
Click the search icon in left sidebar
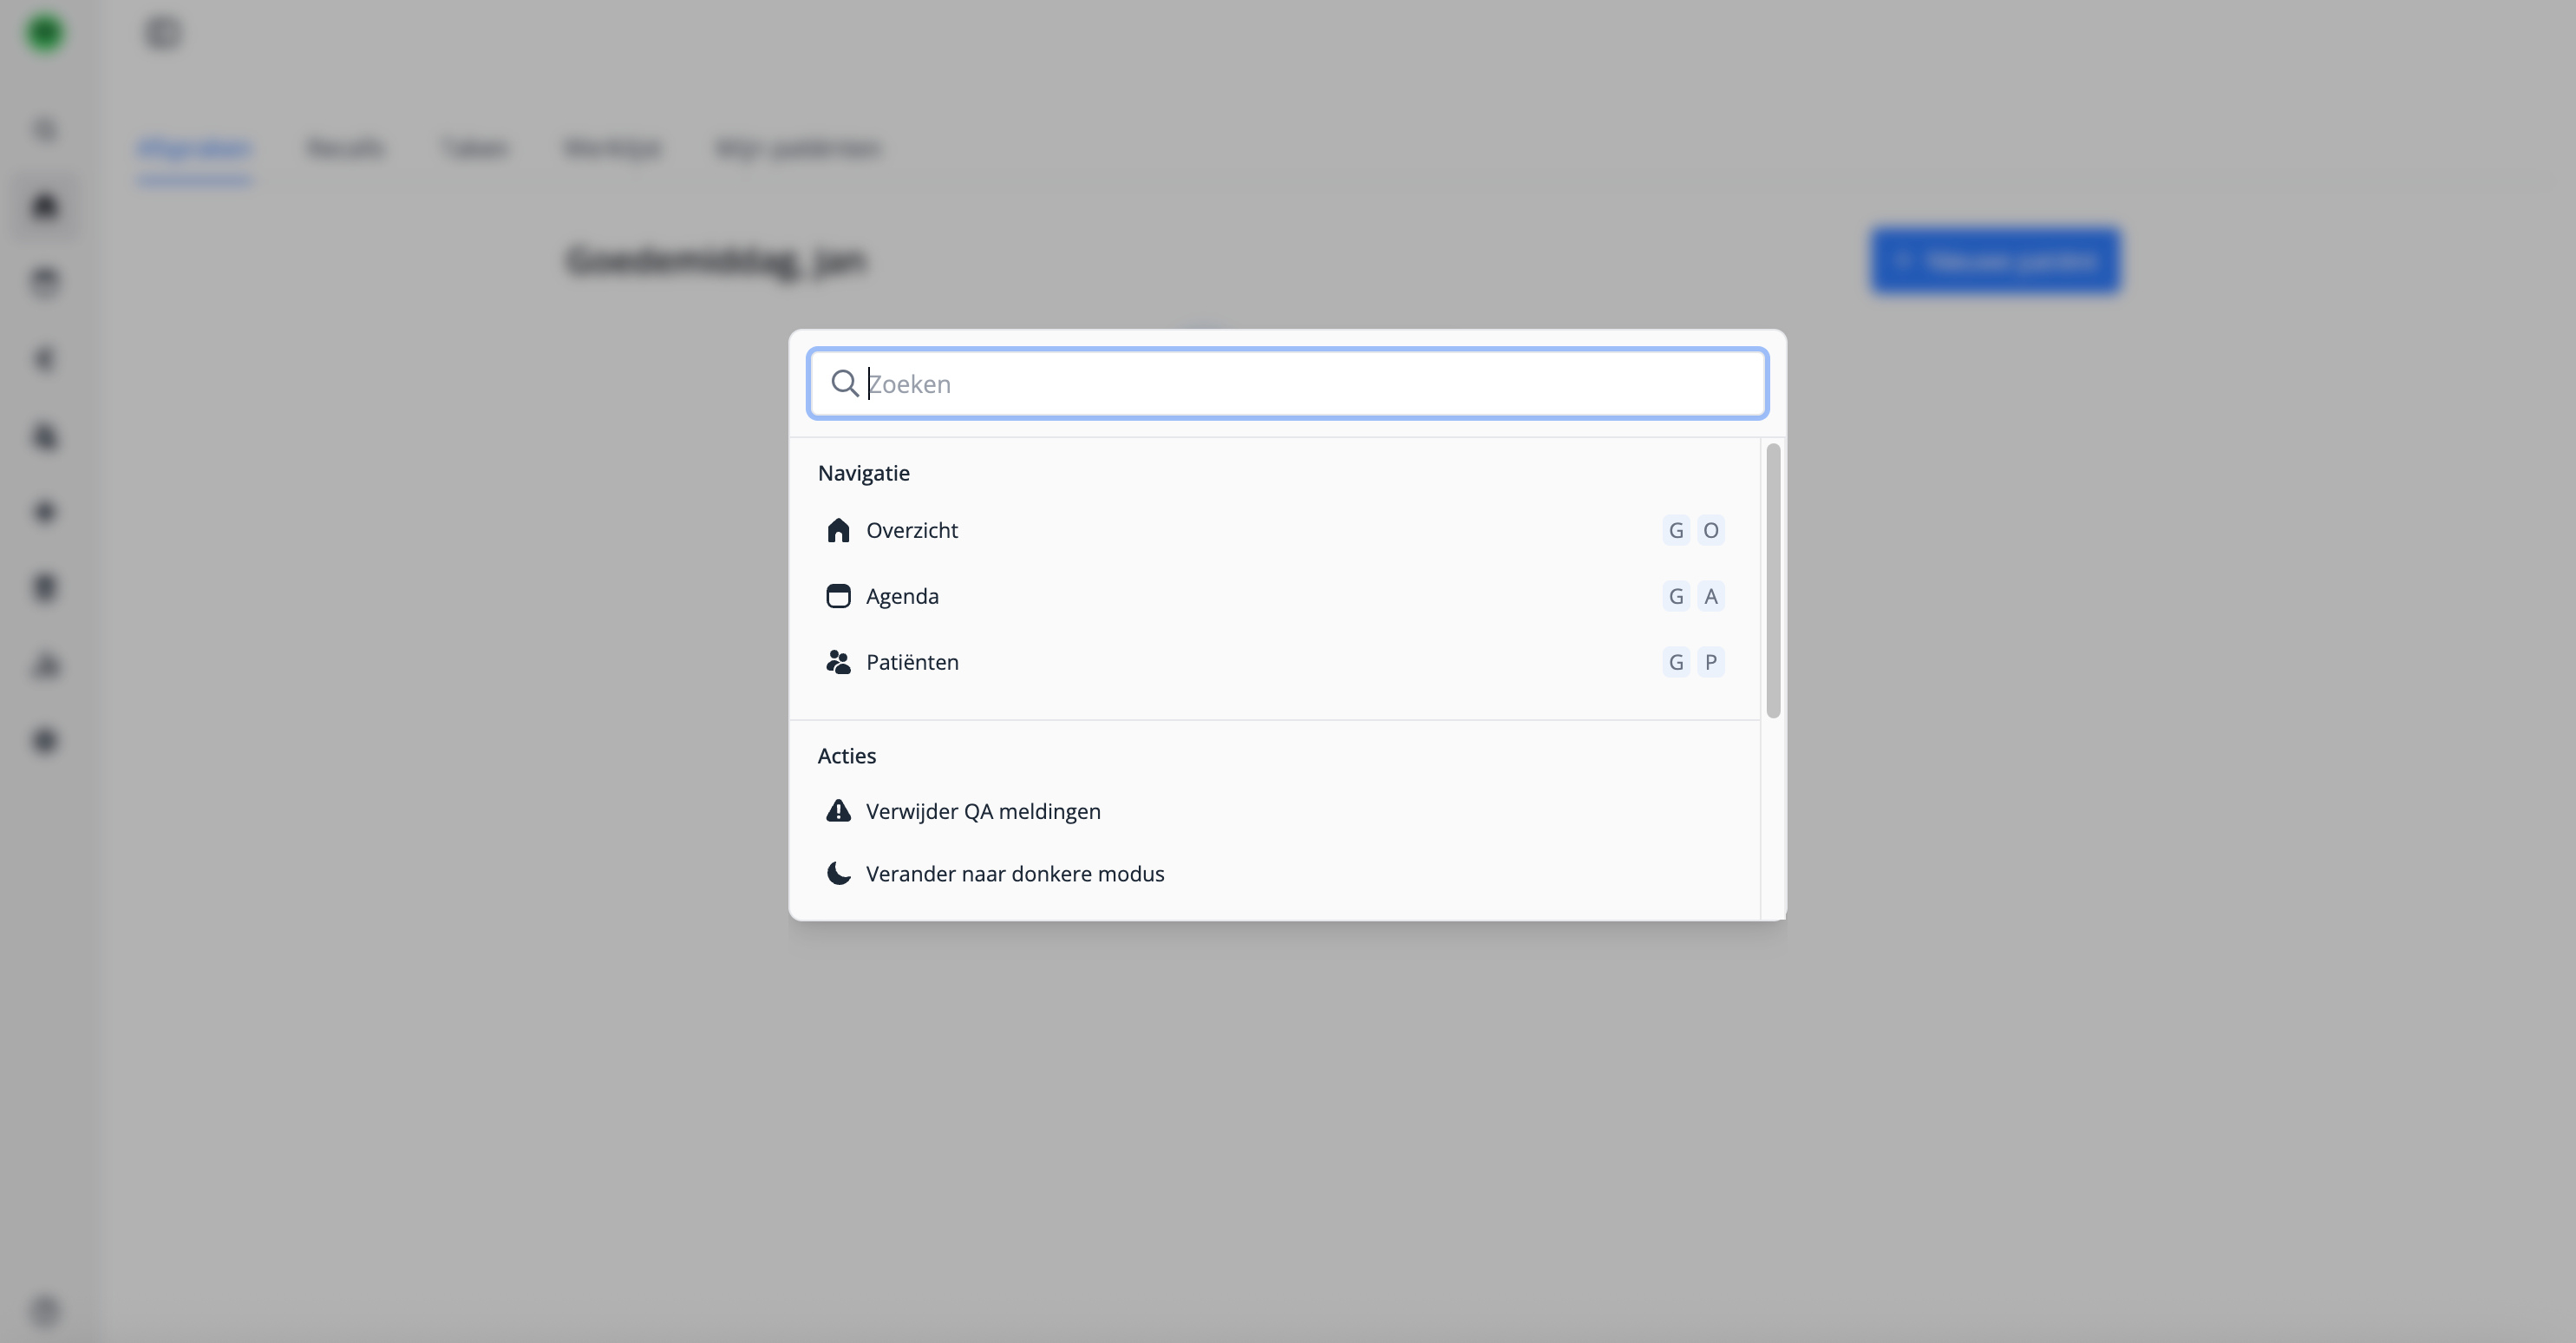tap(45, 130)
